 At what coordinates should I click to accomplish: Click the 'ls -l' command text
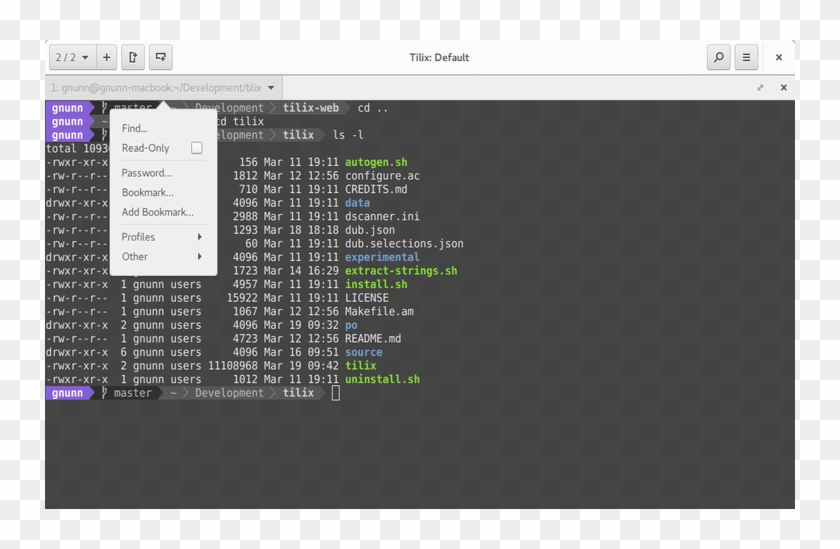click(348, 135)
